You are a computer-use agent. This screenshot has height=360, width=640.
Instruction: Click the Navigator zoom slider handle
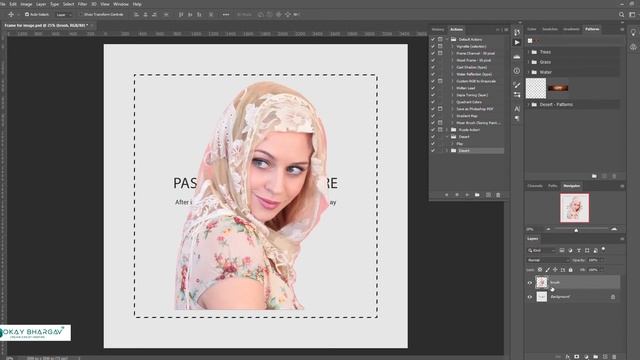pyautogui.click(x=576, y=230)
